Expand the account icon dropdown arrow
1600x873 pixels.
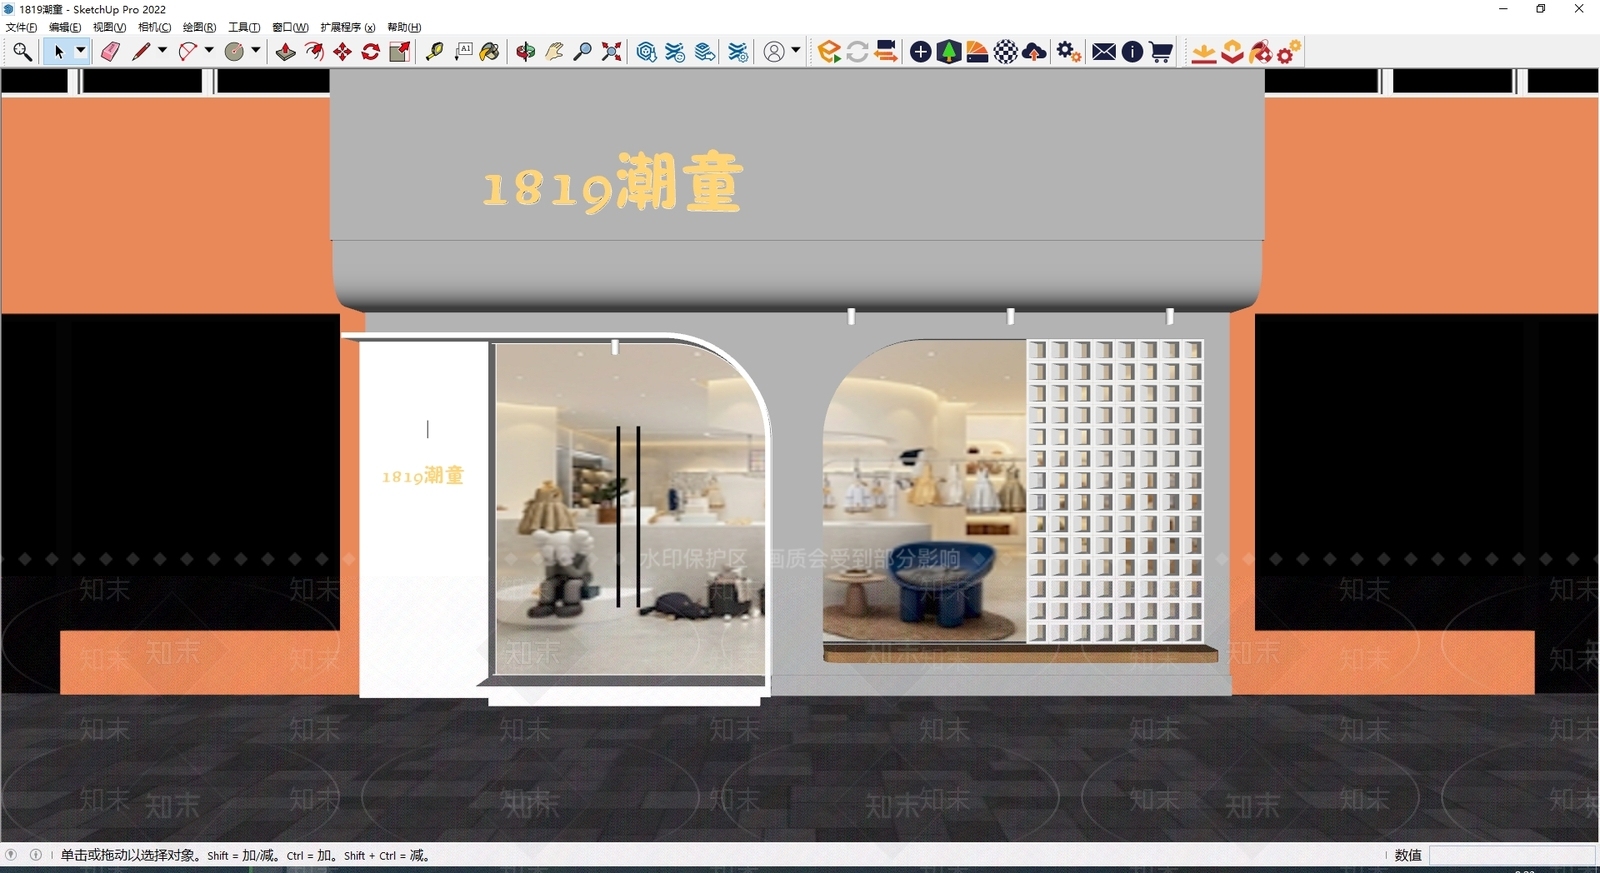pos(796,51)
